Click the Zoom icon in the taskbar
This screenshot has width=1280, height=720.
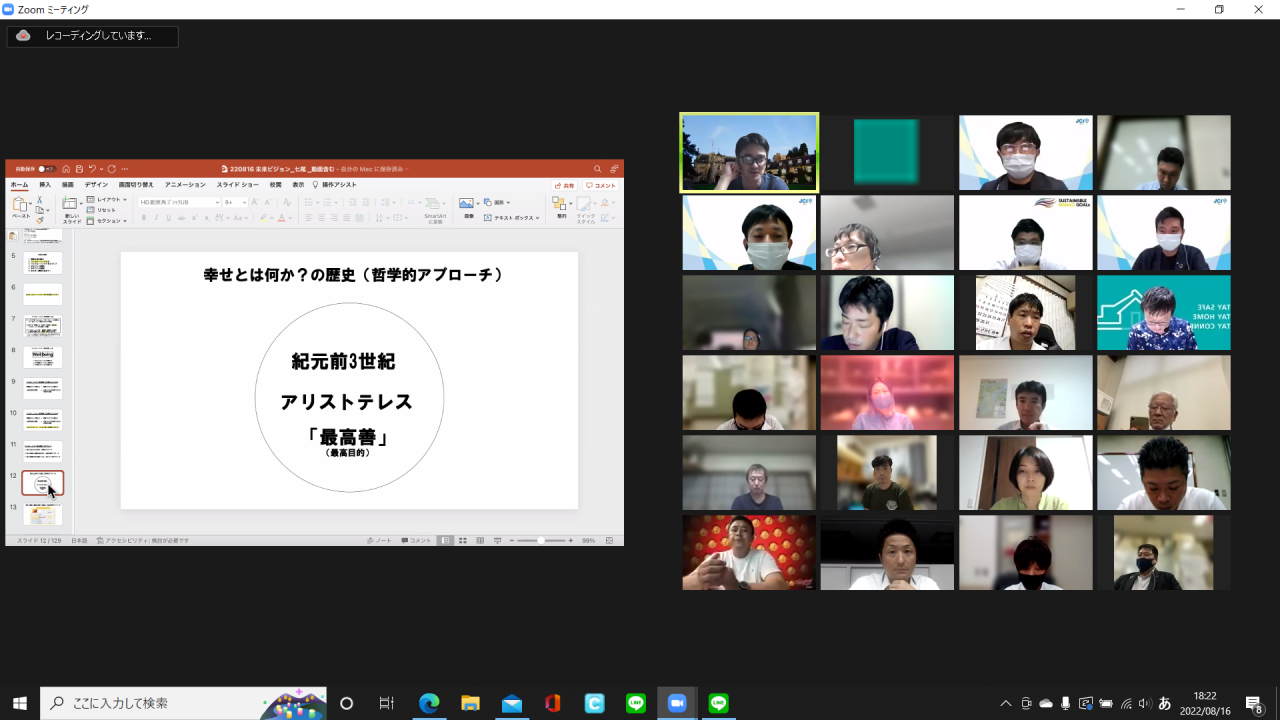coord(677,703)
